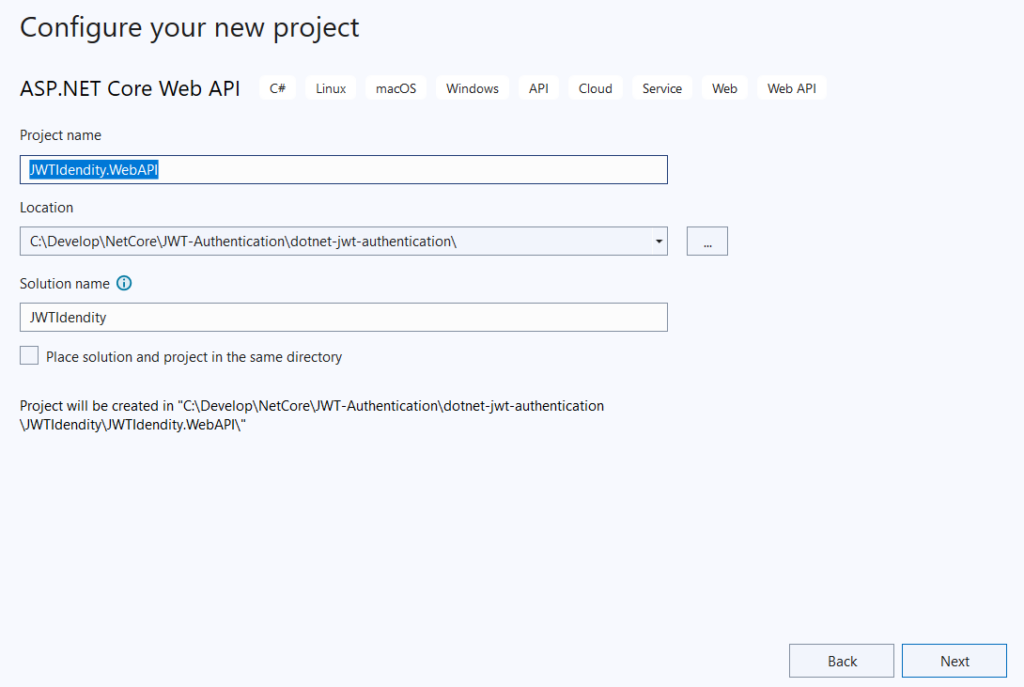The width and height of the screenshot is (1024, 687).
Task: Click the macOS tag
Action: tap(396, 88)
